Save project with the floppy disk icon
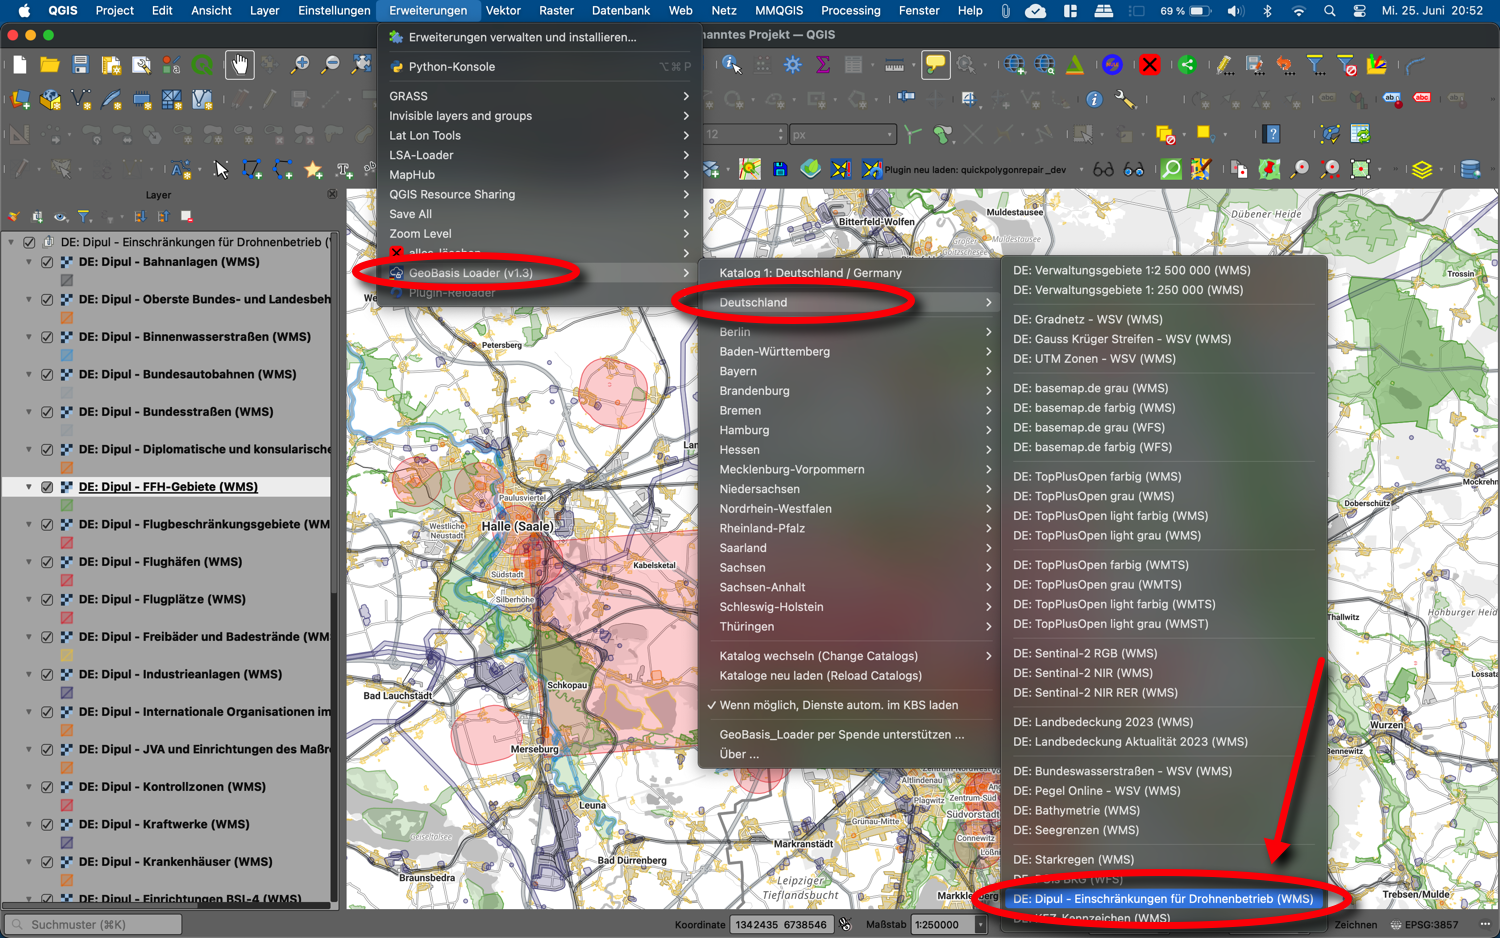 click(x=80, y=65)
